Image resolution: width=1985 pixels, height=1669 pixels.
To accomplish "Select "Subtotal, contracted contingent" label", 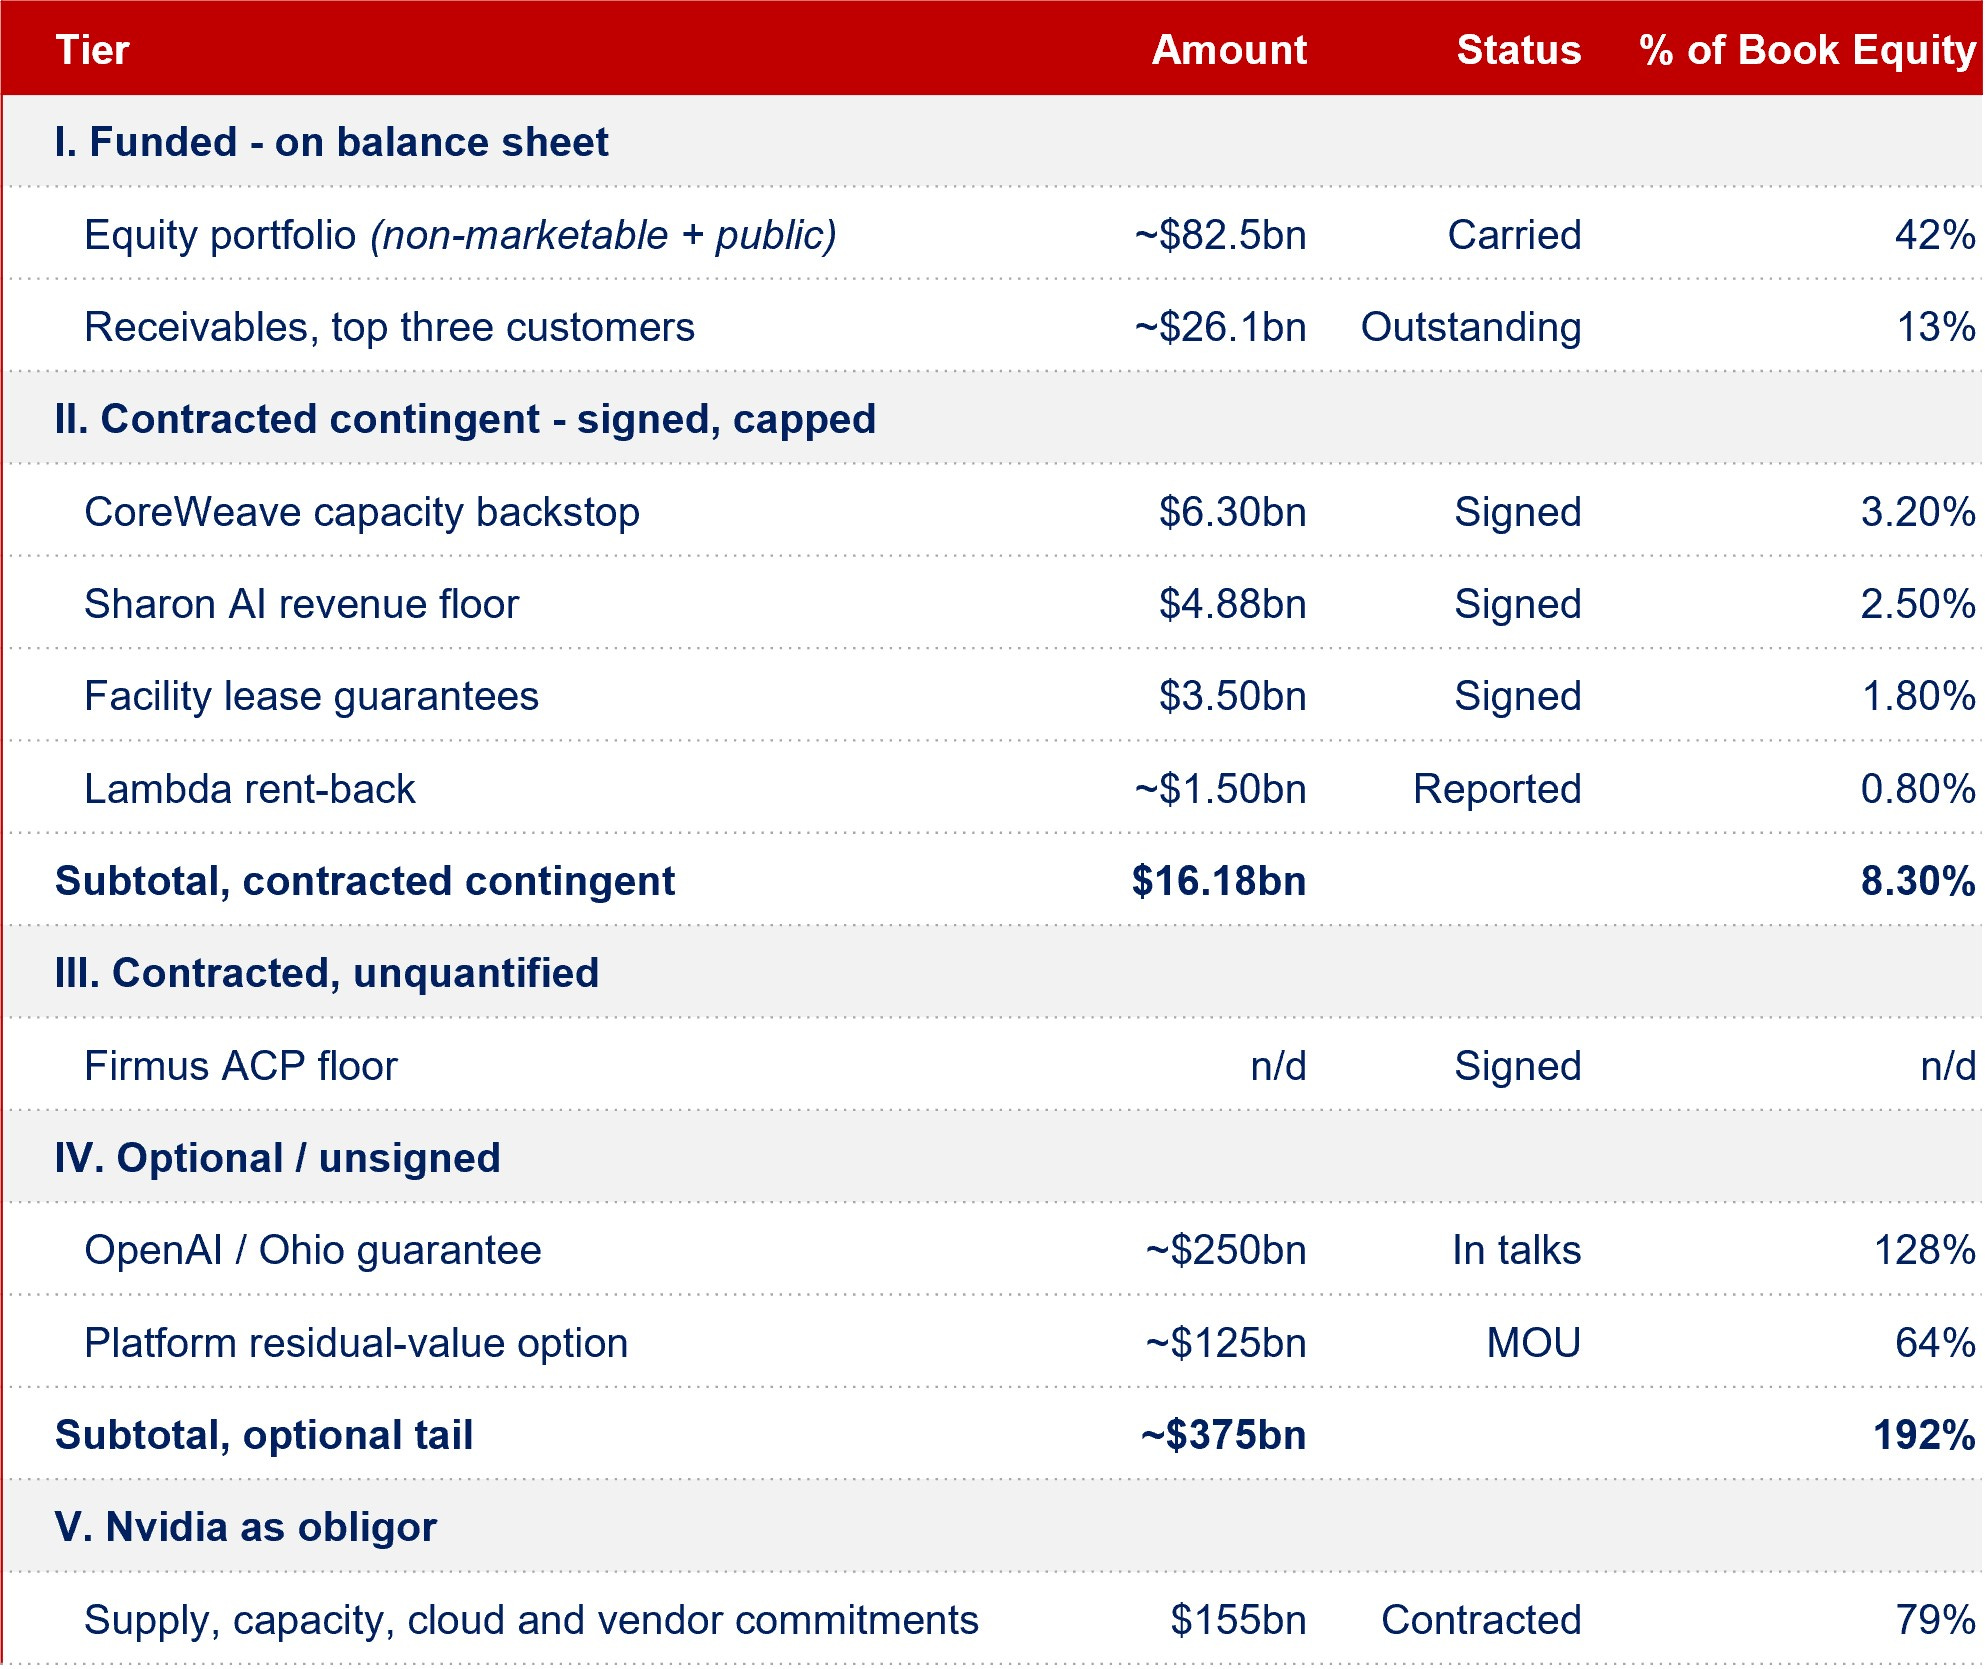I will coord(365,882).
